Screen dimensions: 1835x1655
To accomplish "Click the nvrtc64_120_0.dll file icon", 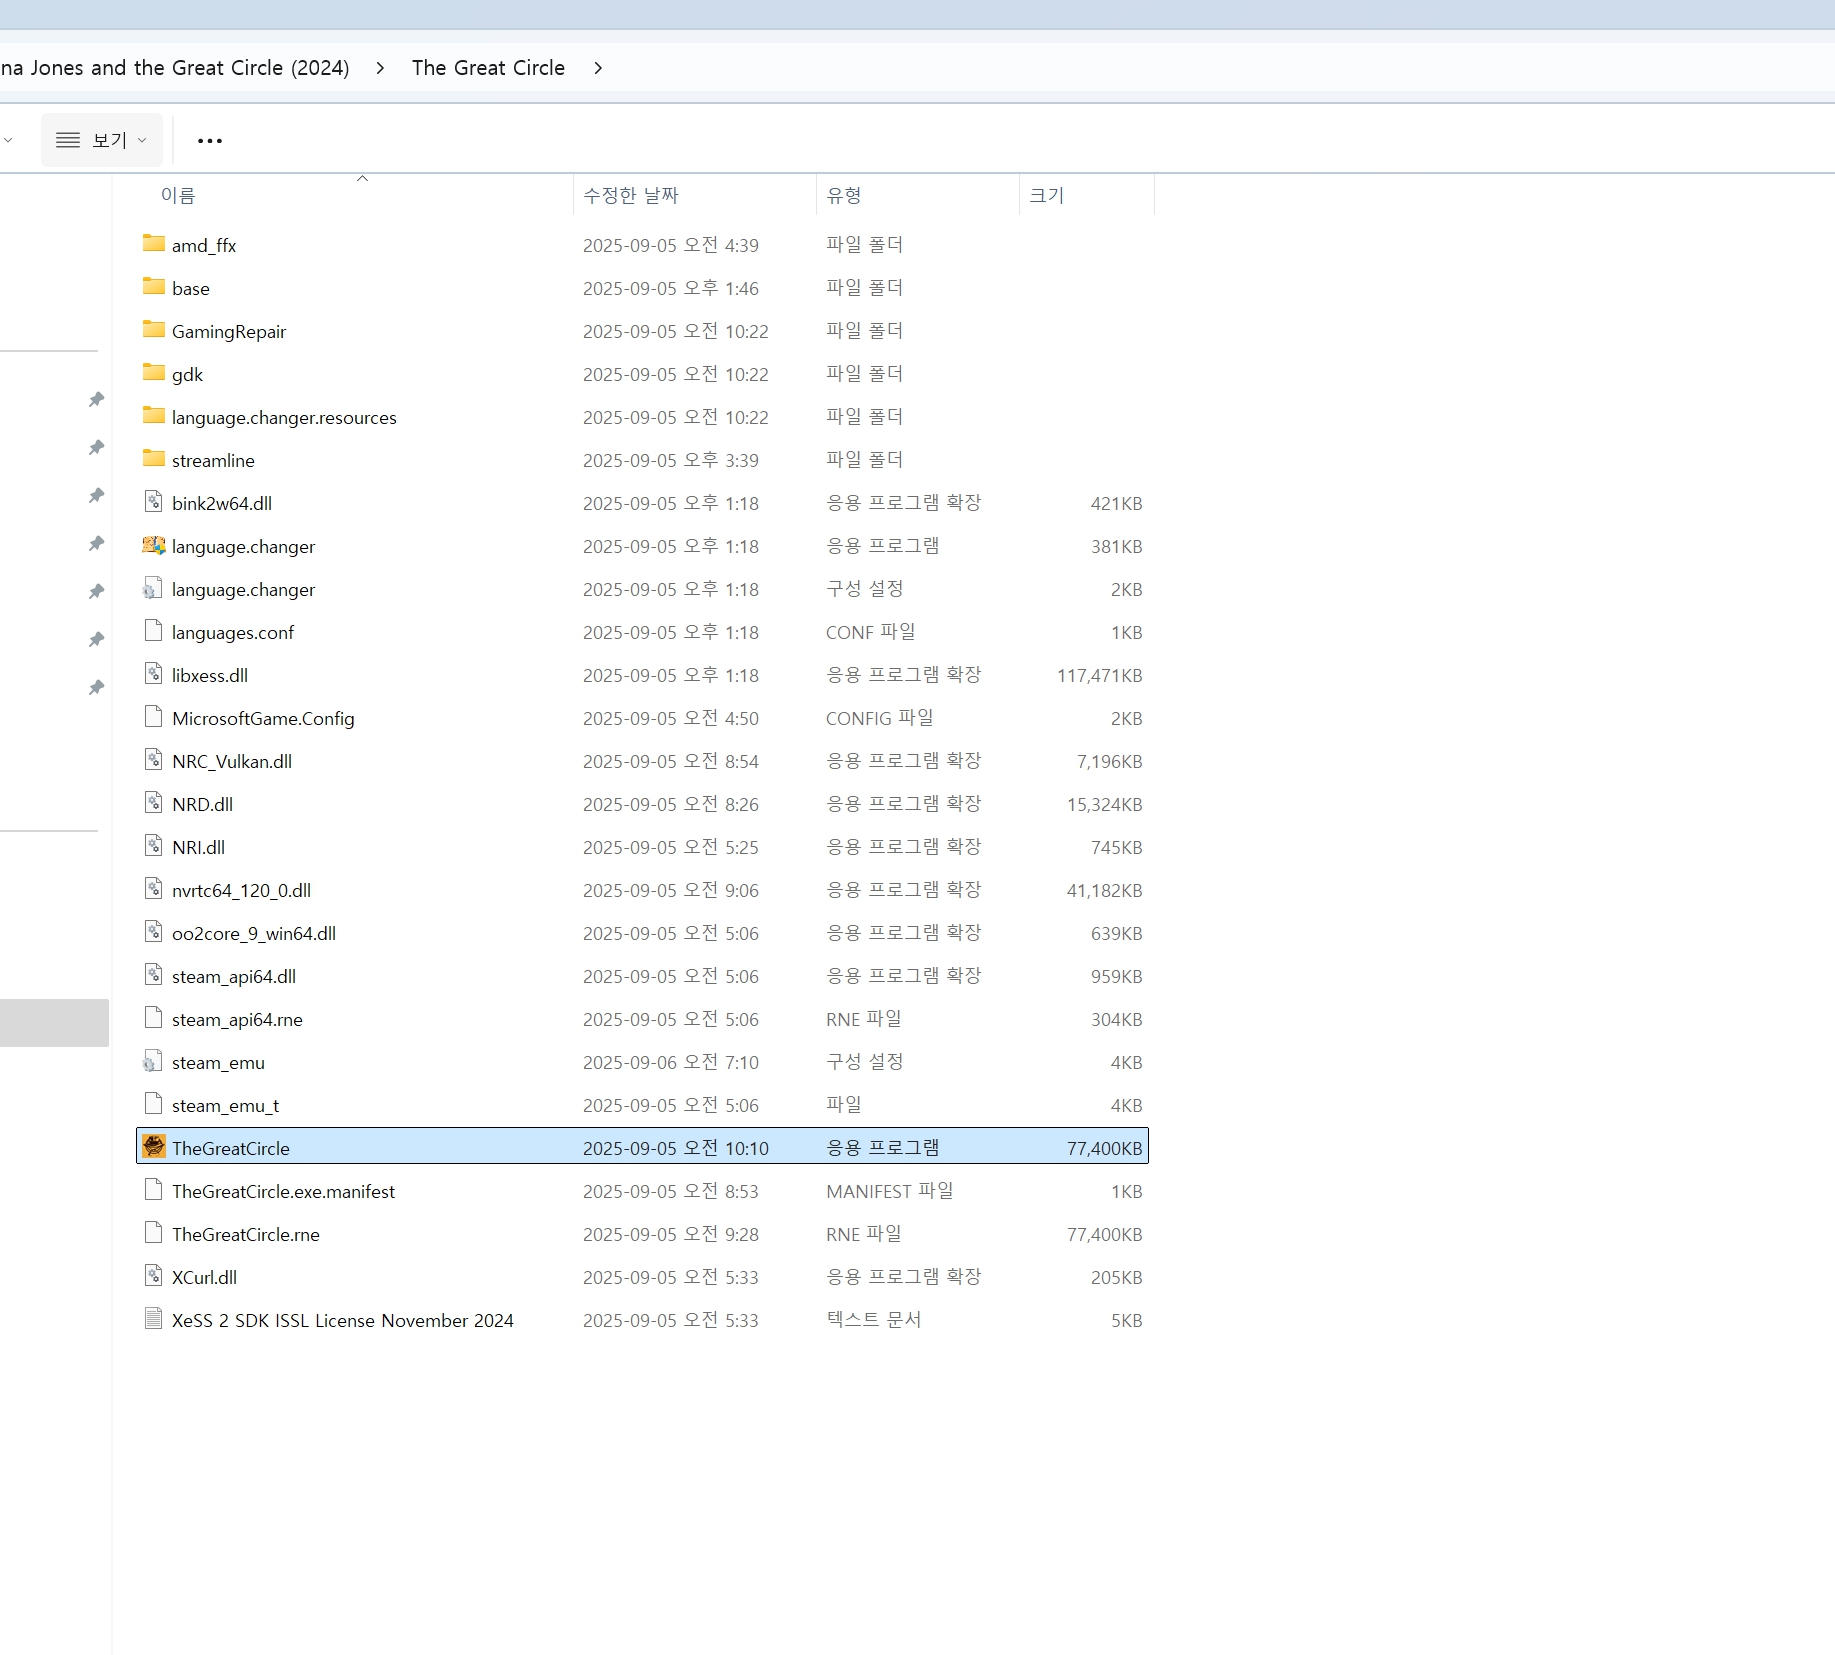I will [153, 889].
